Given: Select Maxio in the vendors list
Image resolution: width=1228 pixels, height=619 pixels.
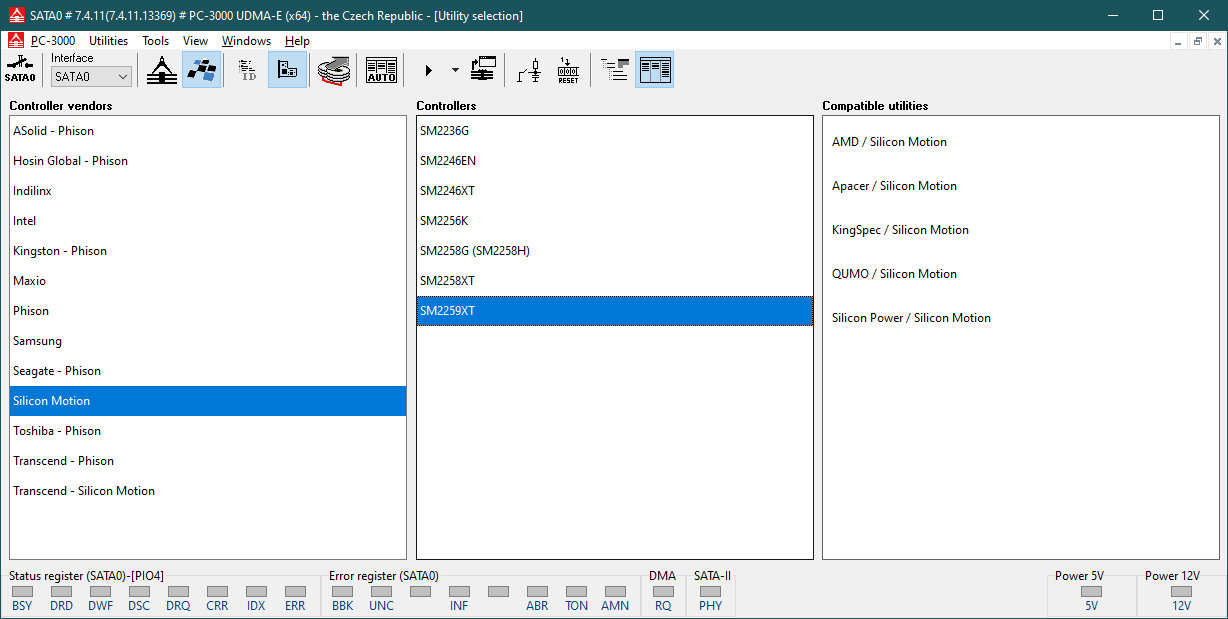Looking at the screenshot, I should tap(208, 281).
